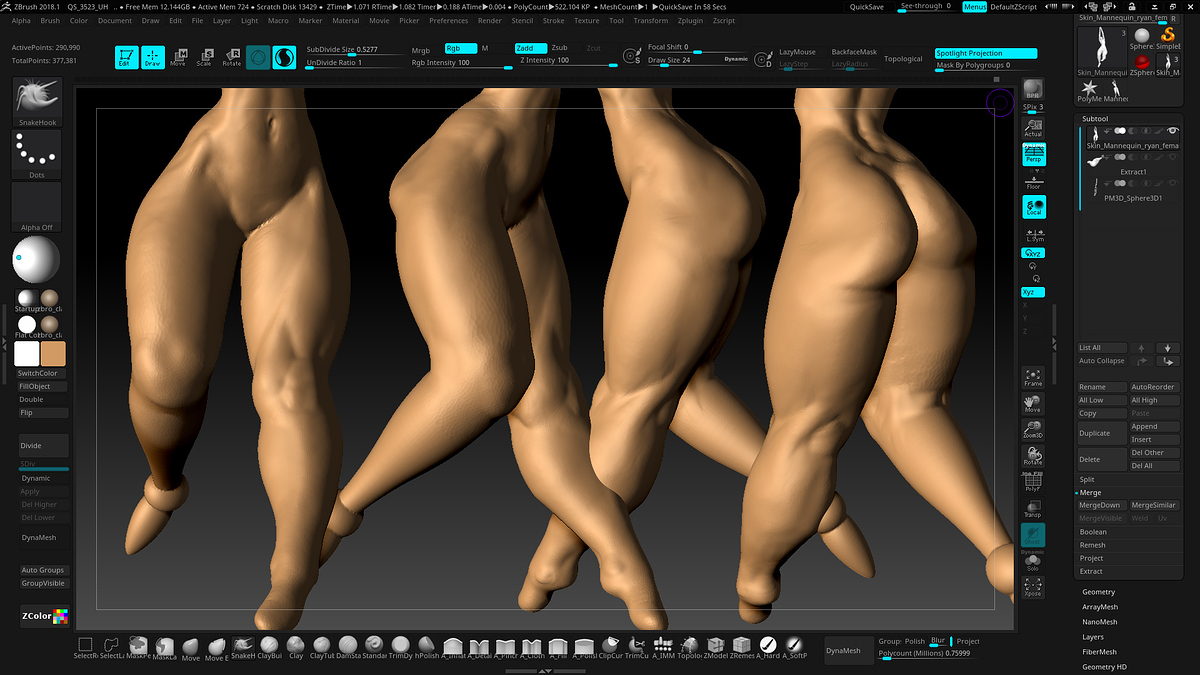Screen dimensions: 1200x675
Task: Open the Stroke menu
Action: 553,20
